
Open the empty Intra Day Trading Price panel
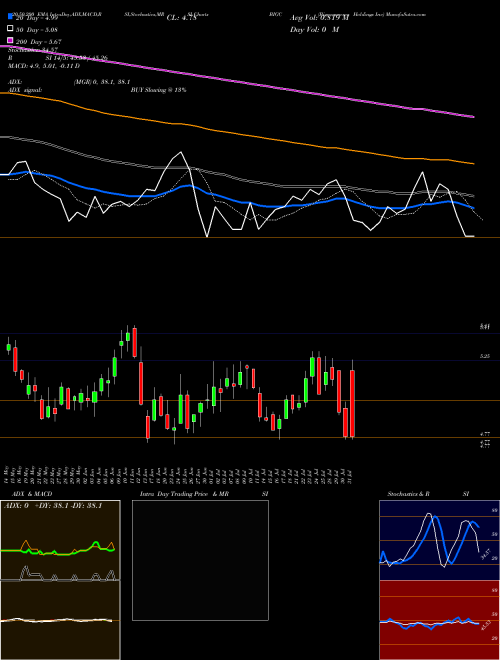(x=200, y=560)
